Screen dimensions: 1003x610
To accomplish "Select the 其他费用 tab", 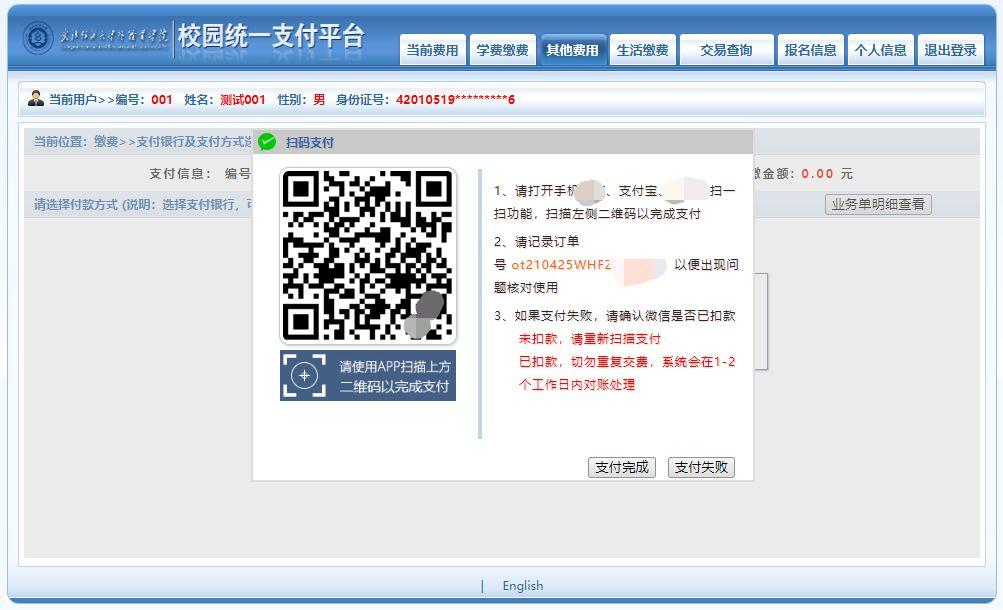I will [x=573, y=50].
